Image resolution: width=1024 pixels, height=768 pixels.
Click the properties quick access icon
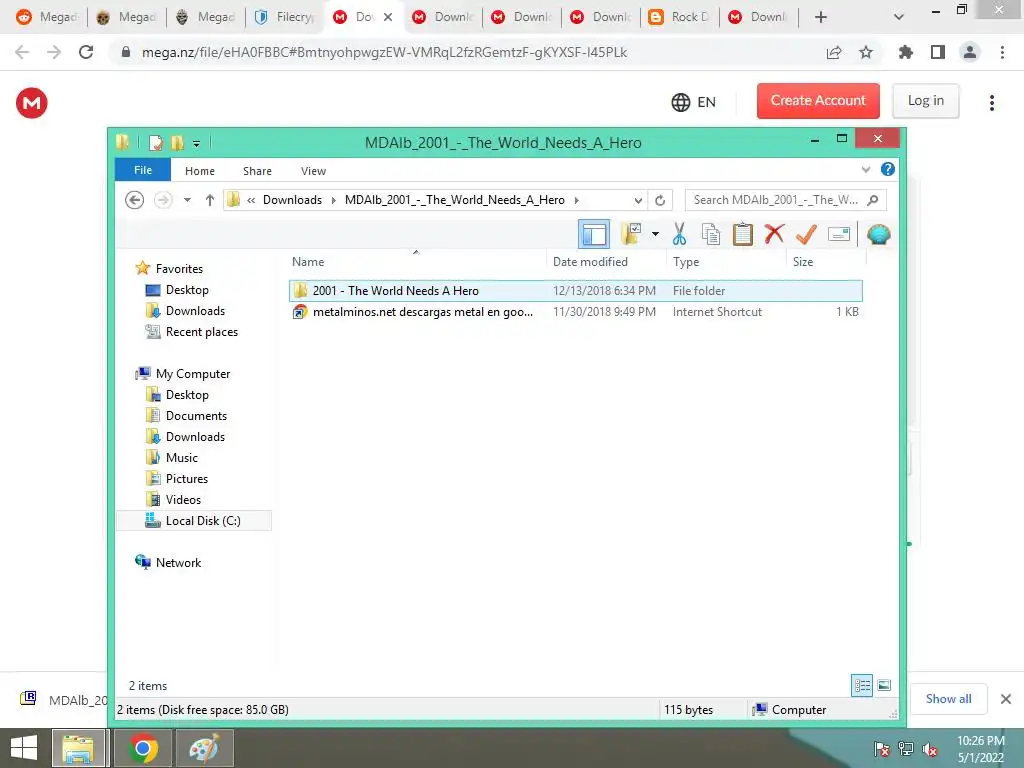tap(155, 142)
